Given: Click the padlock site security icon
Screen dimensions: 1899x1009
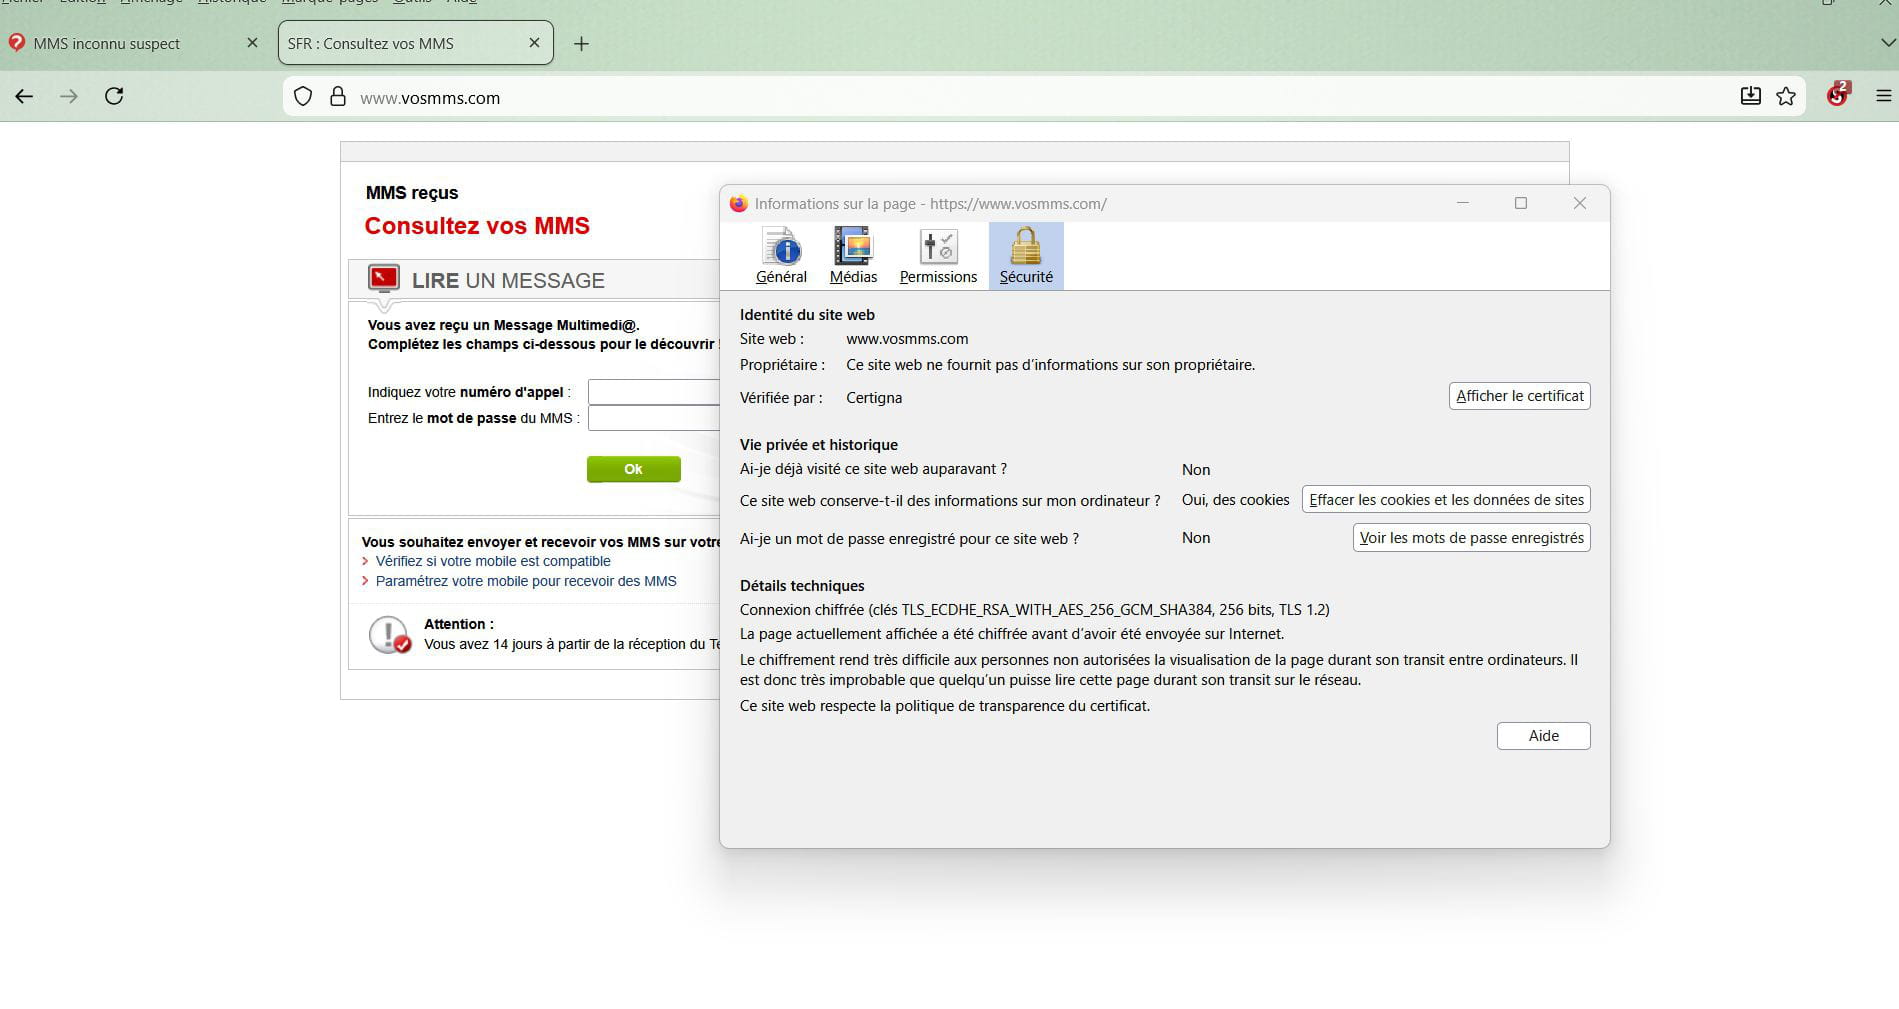Looking at the screenshot, I should click(338, 97).
